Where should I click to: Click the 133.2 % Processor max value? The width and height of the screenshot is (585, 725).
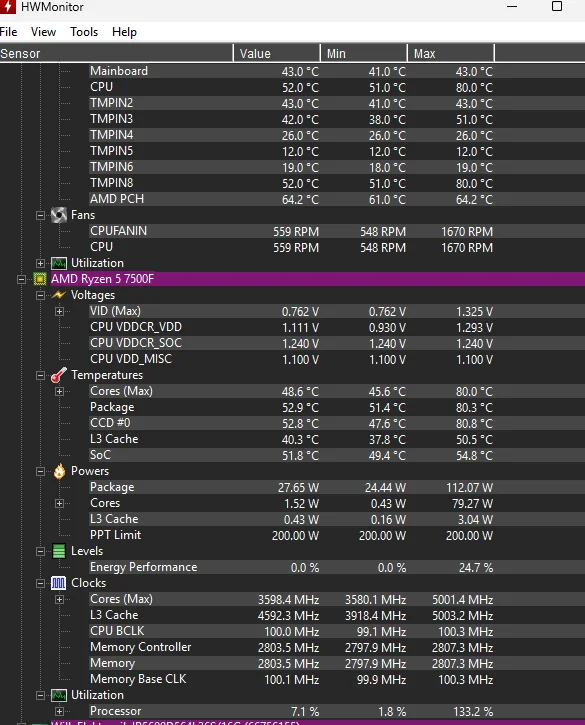click(473, 712)
